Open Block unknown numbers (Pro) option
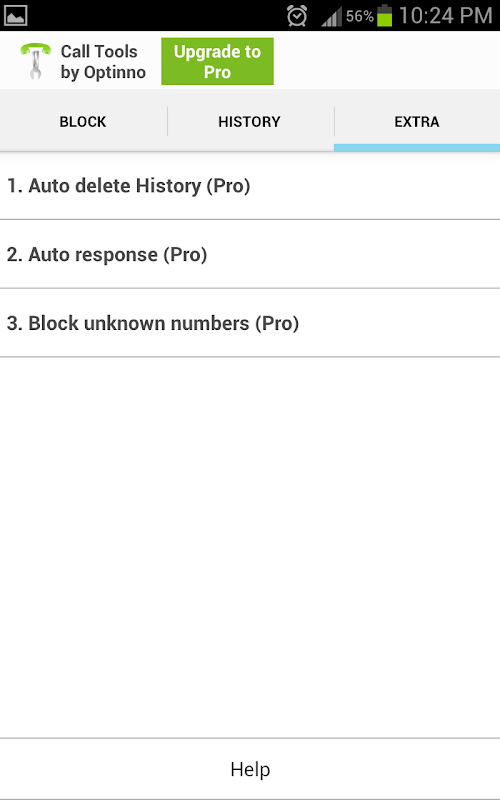Image resolution: width=500 pixels, height=800 pixels. click(x=250, y=323)
